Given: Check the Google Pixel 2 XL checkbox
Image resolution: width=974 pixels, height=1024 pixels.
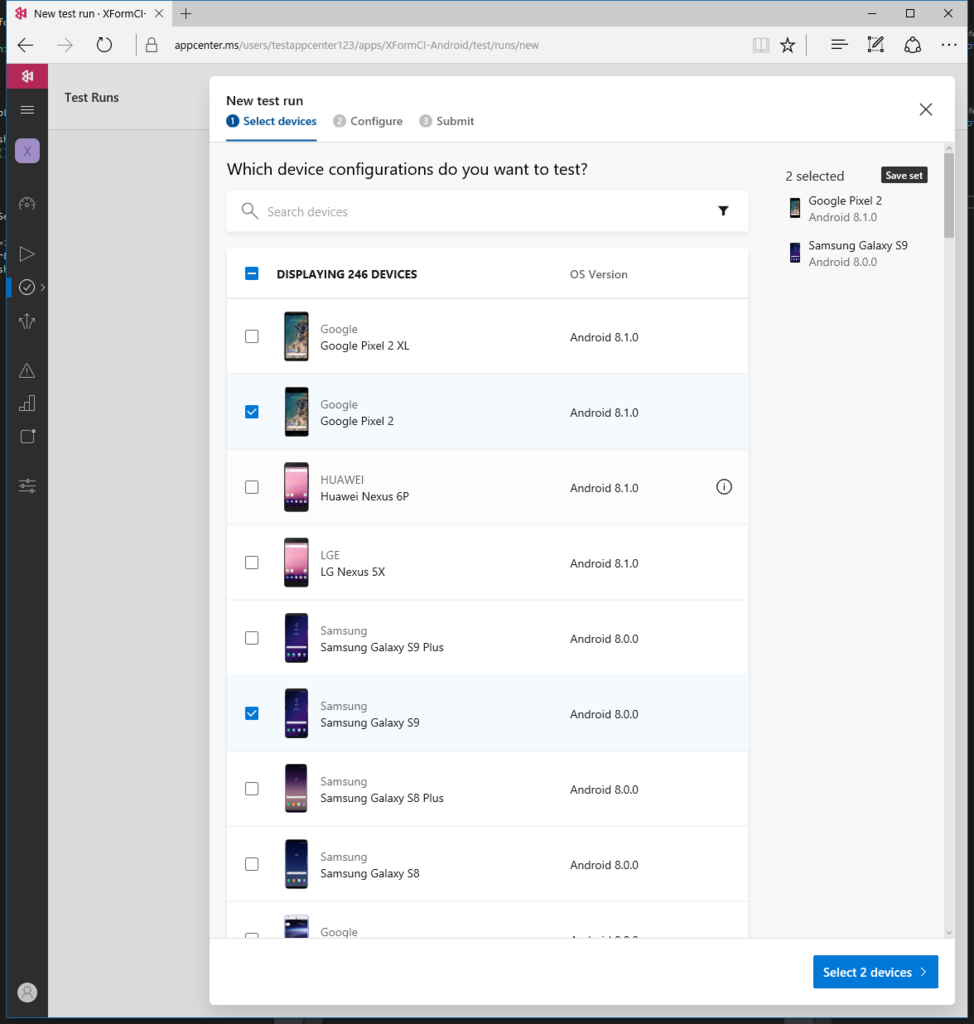Looking at the screenshot, I should click(252, 336).
